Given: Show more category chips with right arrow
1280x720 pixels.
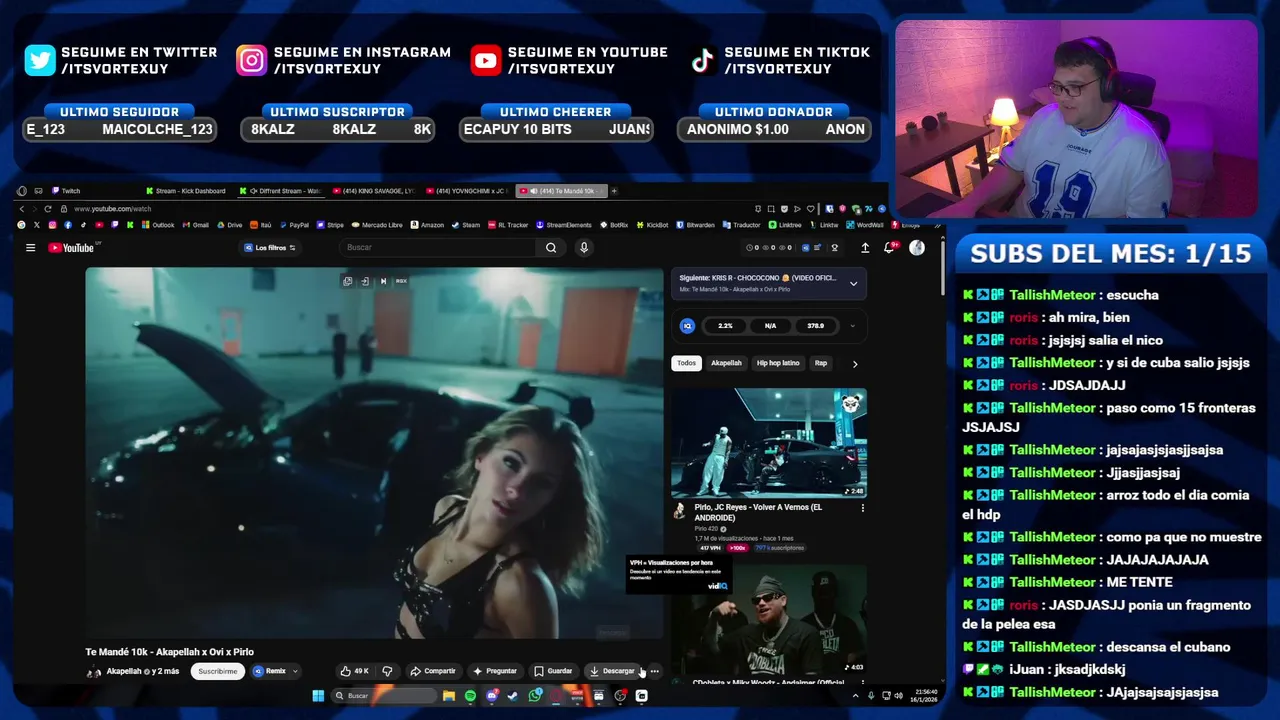Looking at the screenshot, I should 855,364.
